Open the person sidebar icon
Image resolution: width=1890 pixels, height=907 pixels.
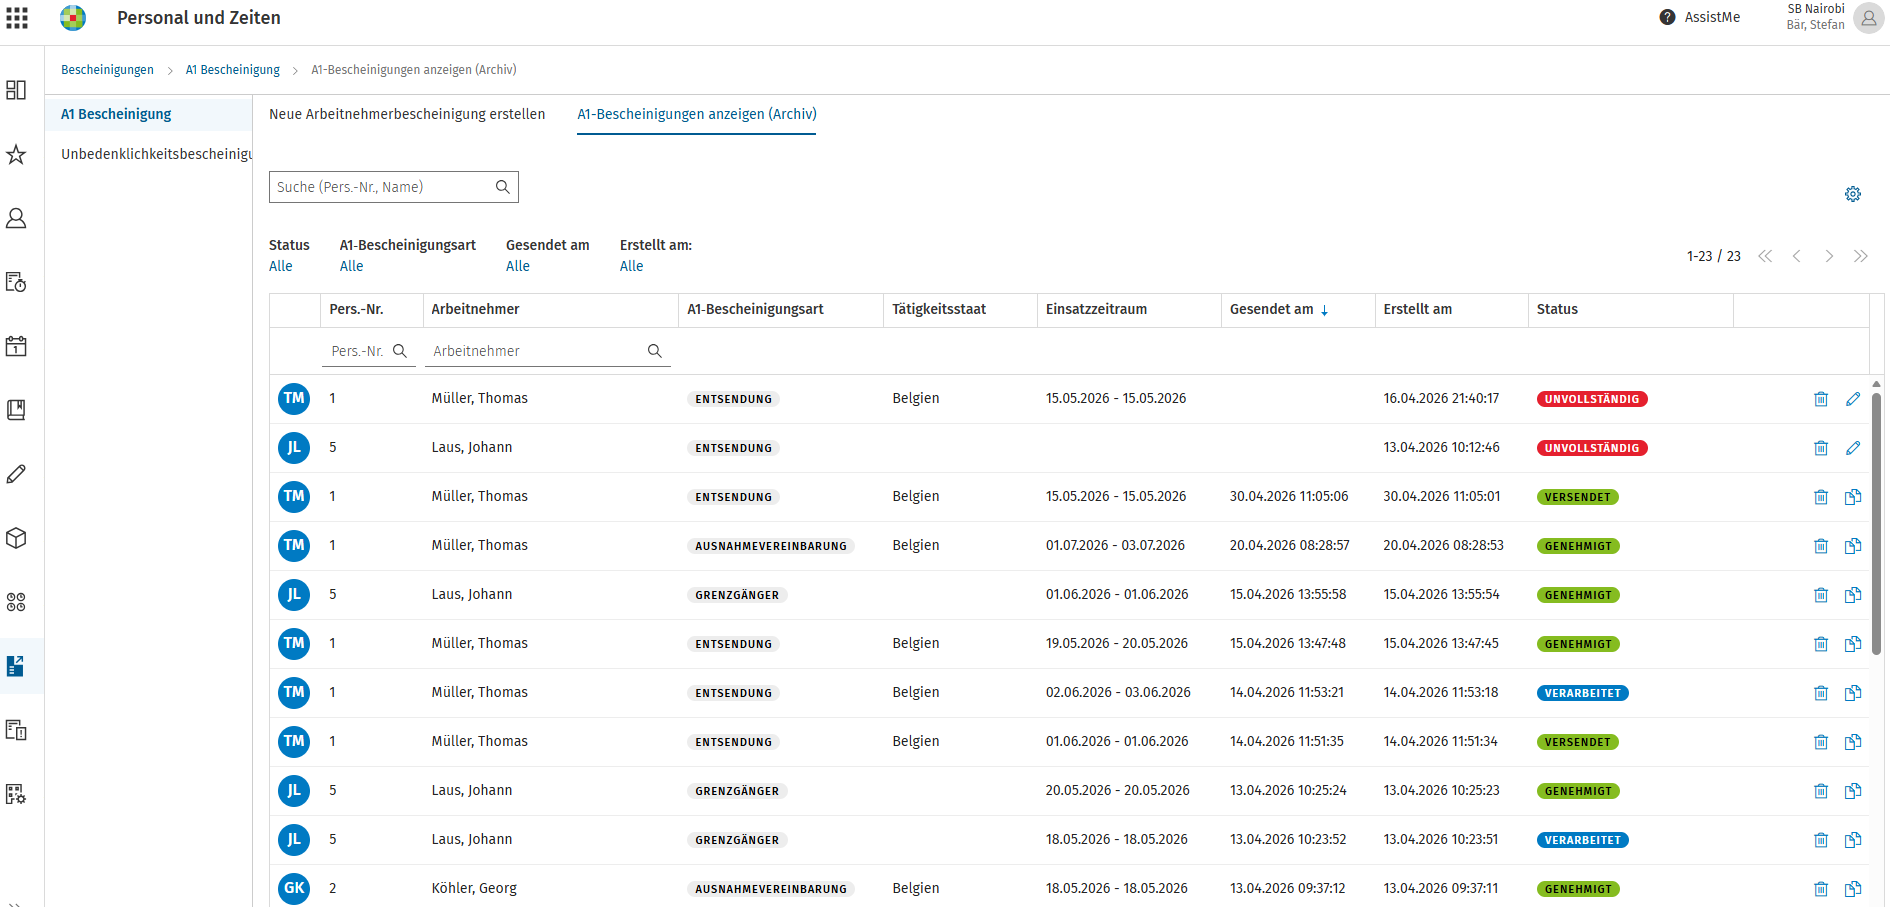tap(16, 218)
